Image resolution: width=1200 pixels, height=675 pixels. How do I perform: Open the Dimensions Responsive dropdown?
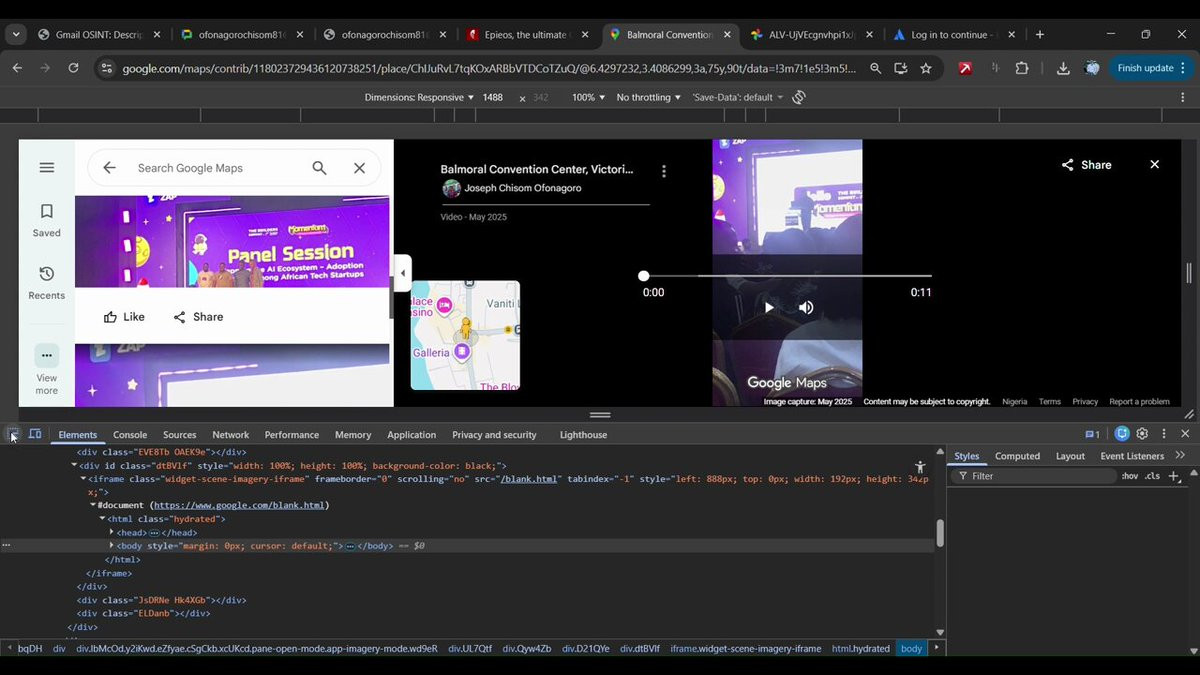coord(420,97)
